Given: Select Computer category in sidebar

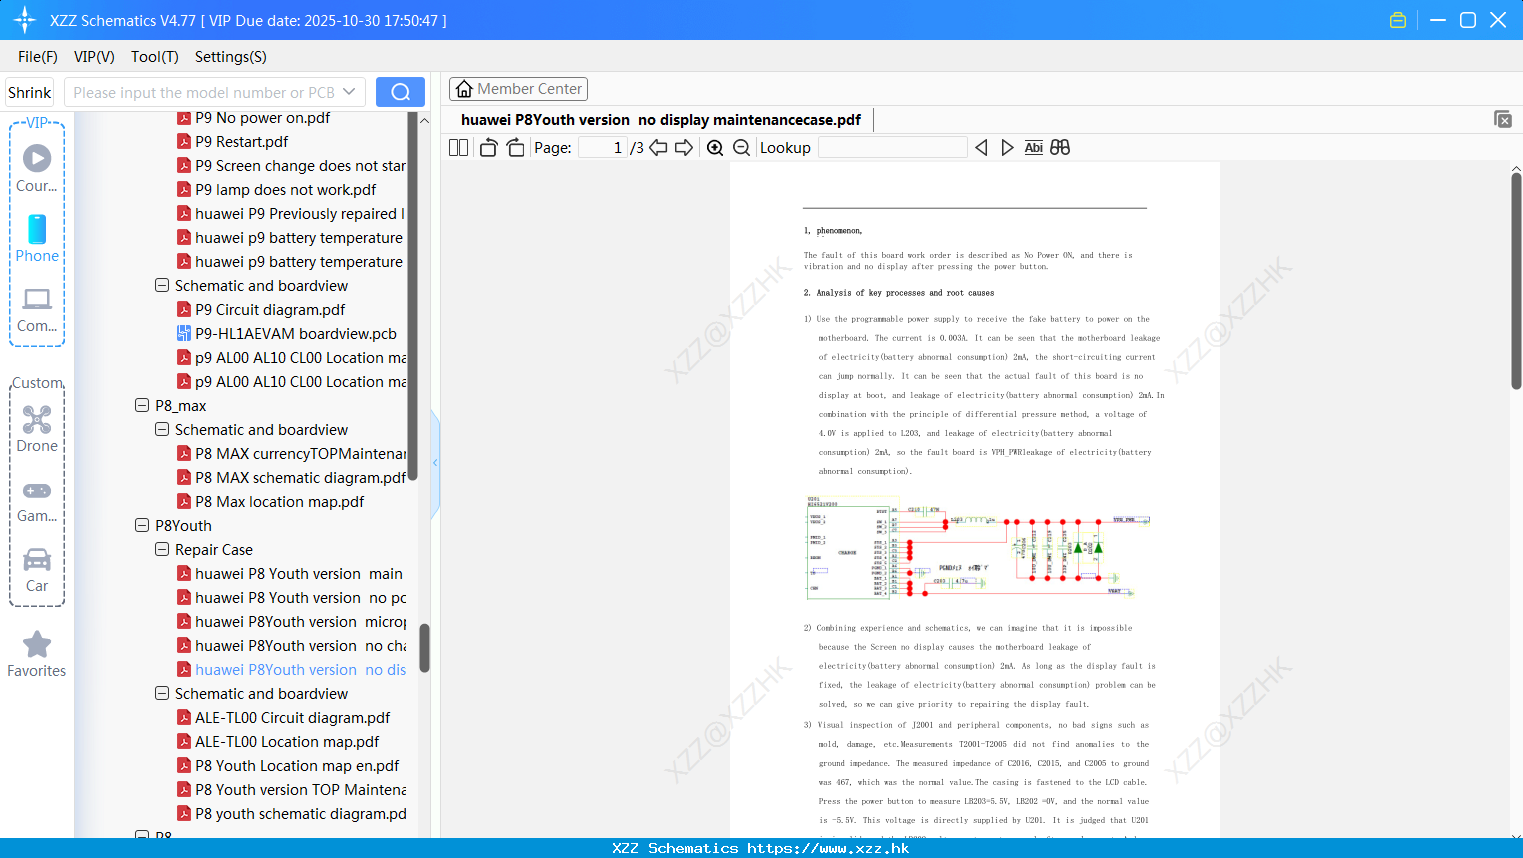Looking at the screenshot, I should pyautogui.click(x=37, y=309).
